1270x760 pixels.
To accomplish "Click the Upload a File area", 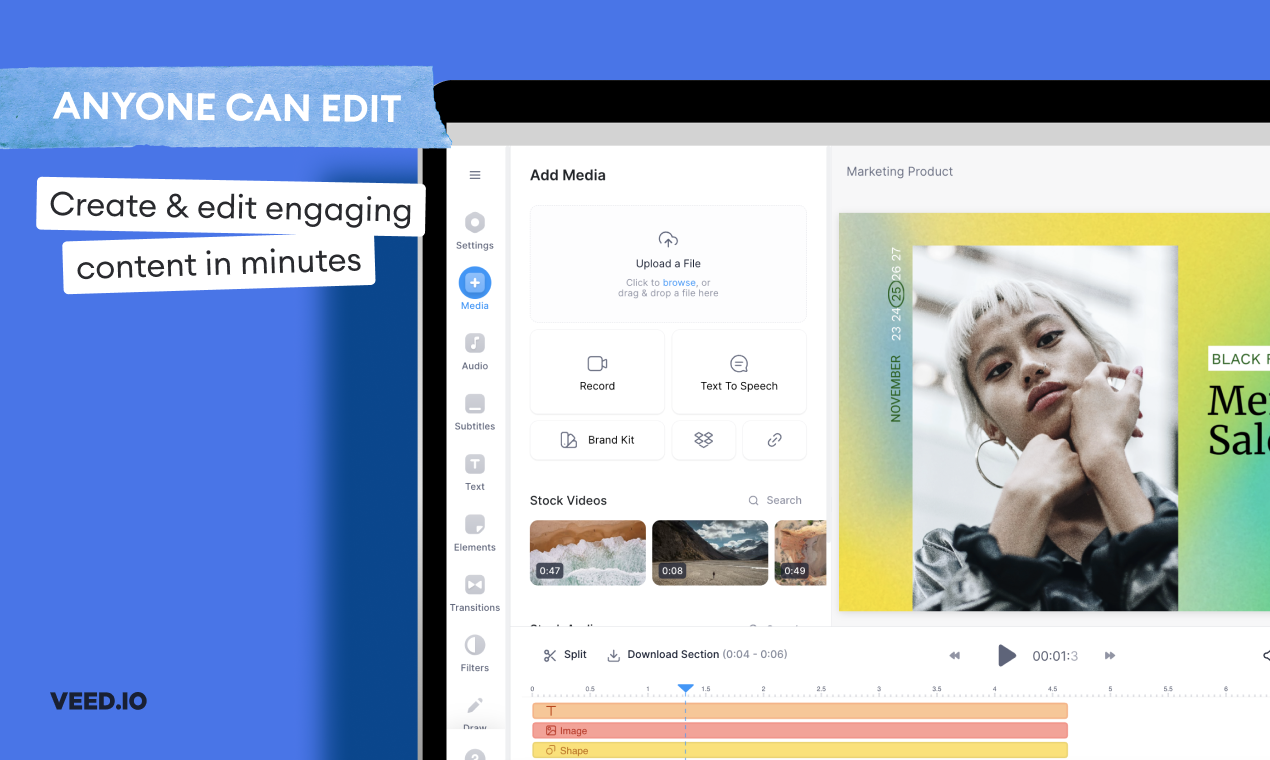I will (x=668, y=264).
